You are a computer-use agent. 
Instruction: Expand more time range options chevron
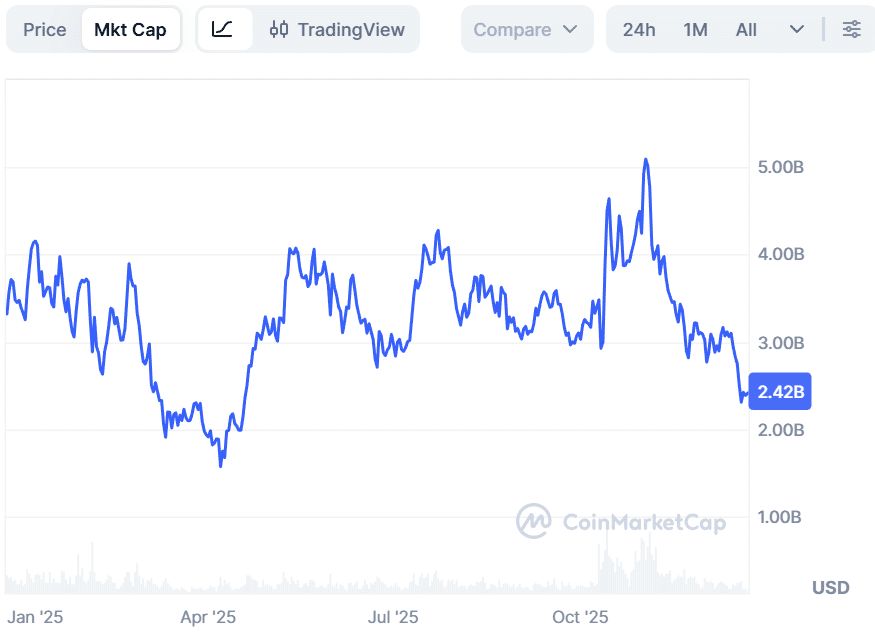[x=797, y=30]
